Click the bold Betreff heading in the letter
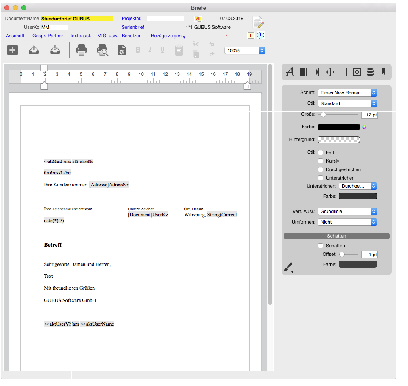The image size is (408, 386). (x=53, y=245)
